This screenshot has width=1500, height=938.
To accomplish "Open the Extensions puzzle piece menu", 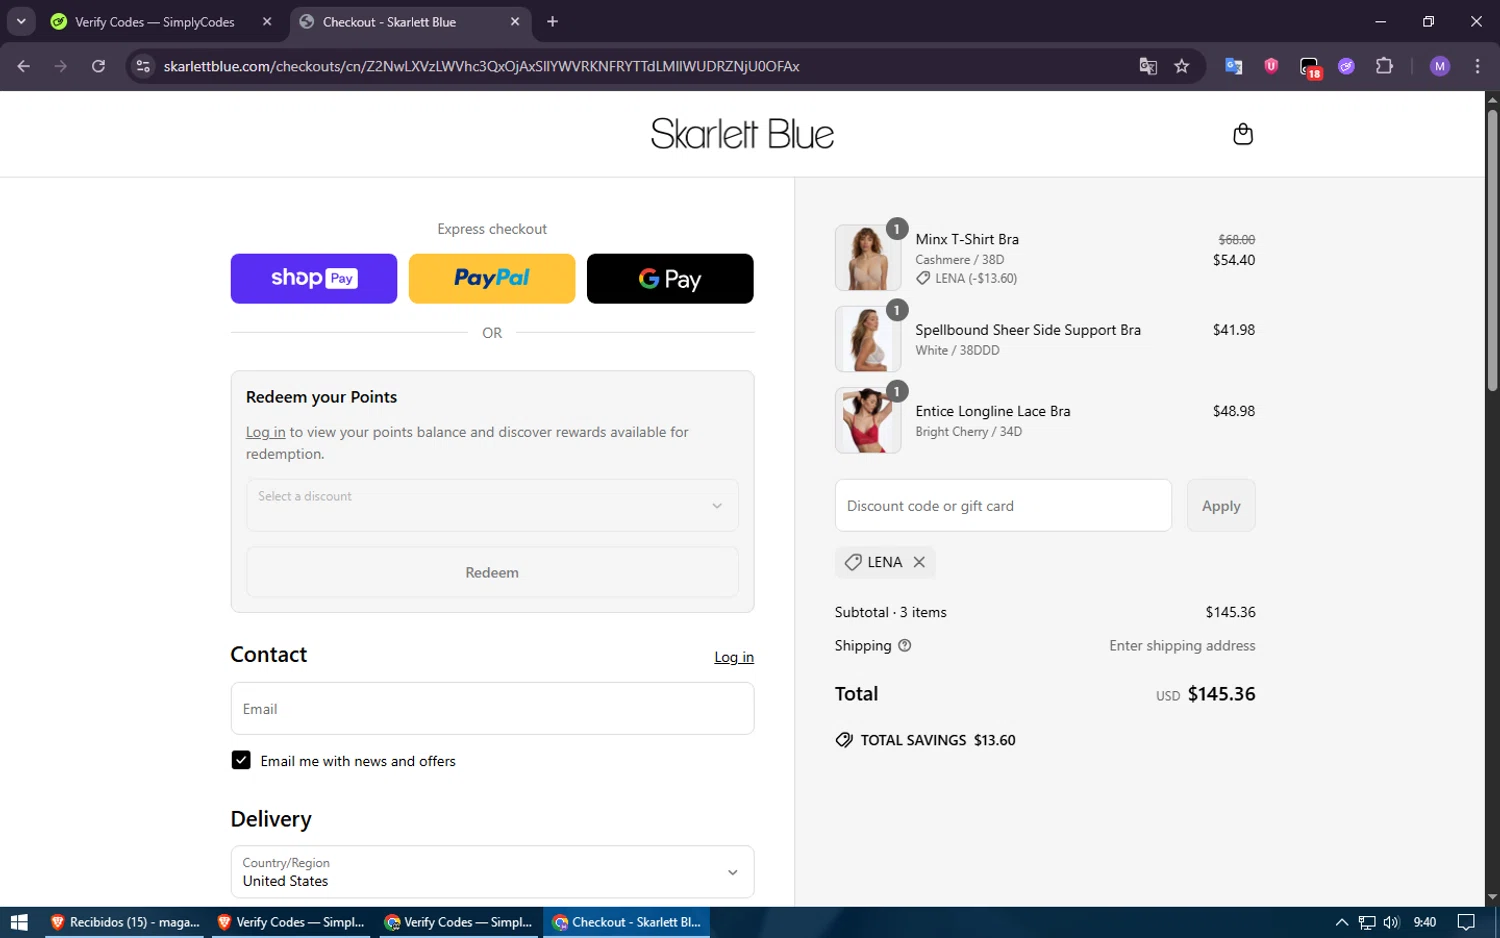I will click(1384, 66).
